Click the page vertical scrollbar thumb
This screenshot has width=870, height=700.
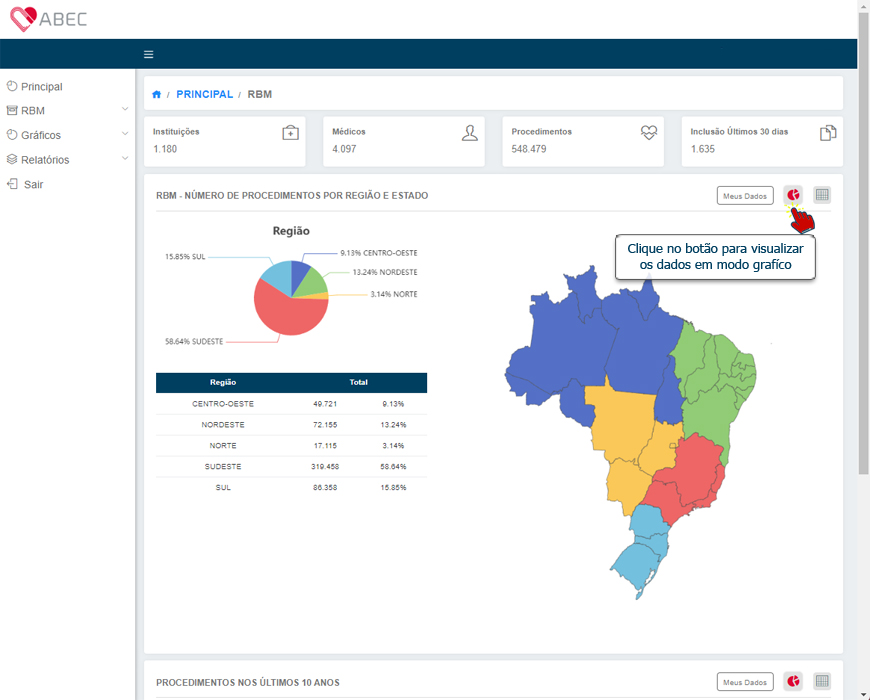pos(863,243)
